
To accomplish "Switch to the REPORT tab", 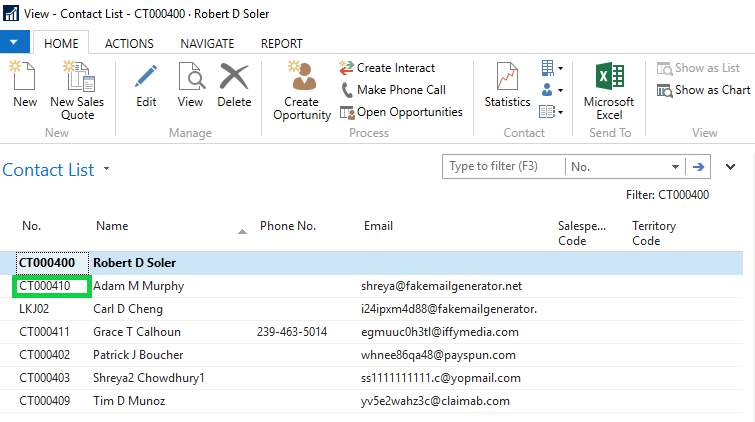I will point(282,43).
